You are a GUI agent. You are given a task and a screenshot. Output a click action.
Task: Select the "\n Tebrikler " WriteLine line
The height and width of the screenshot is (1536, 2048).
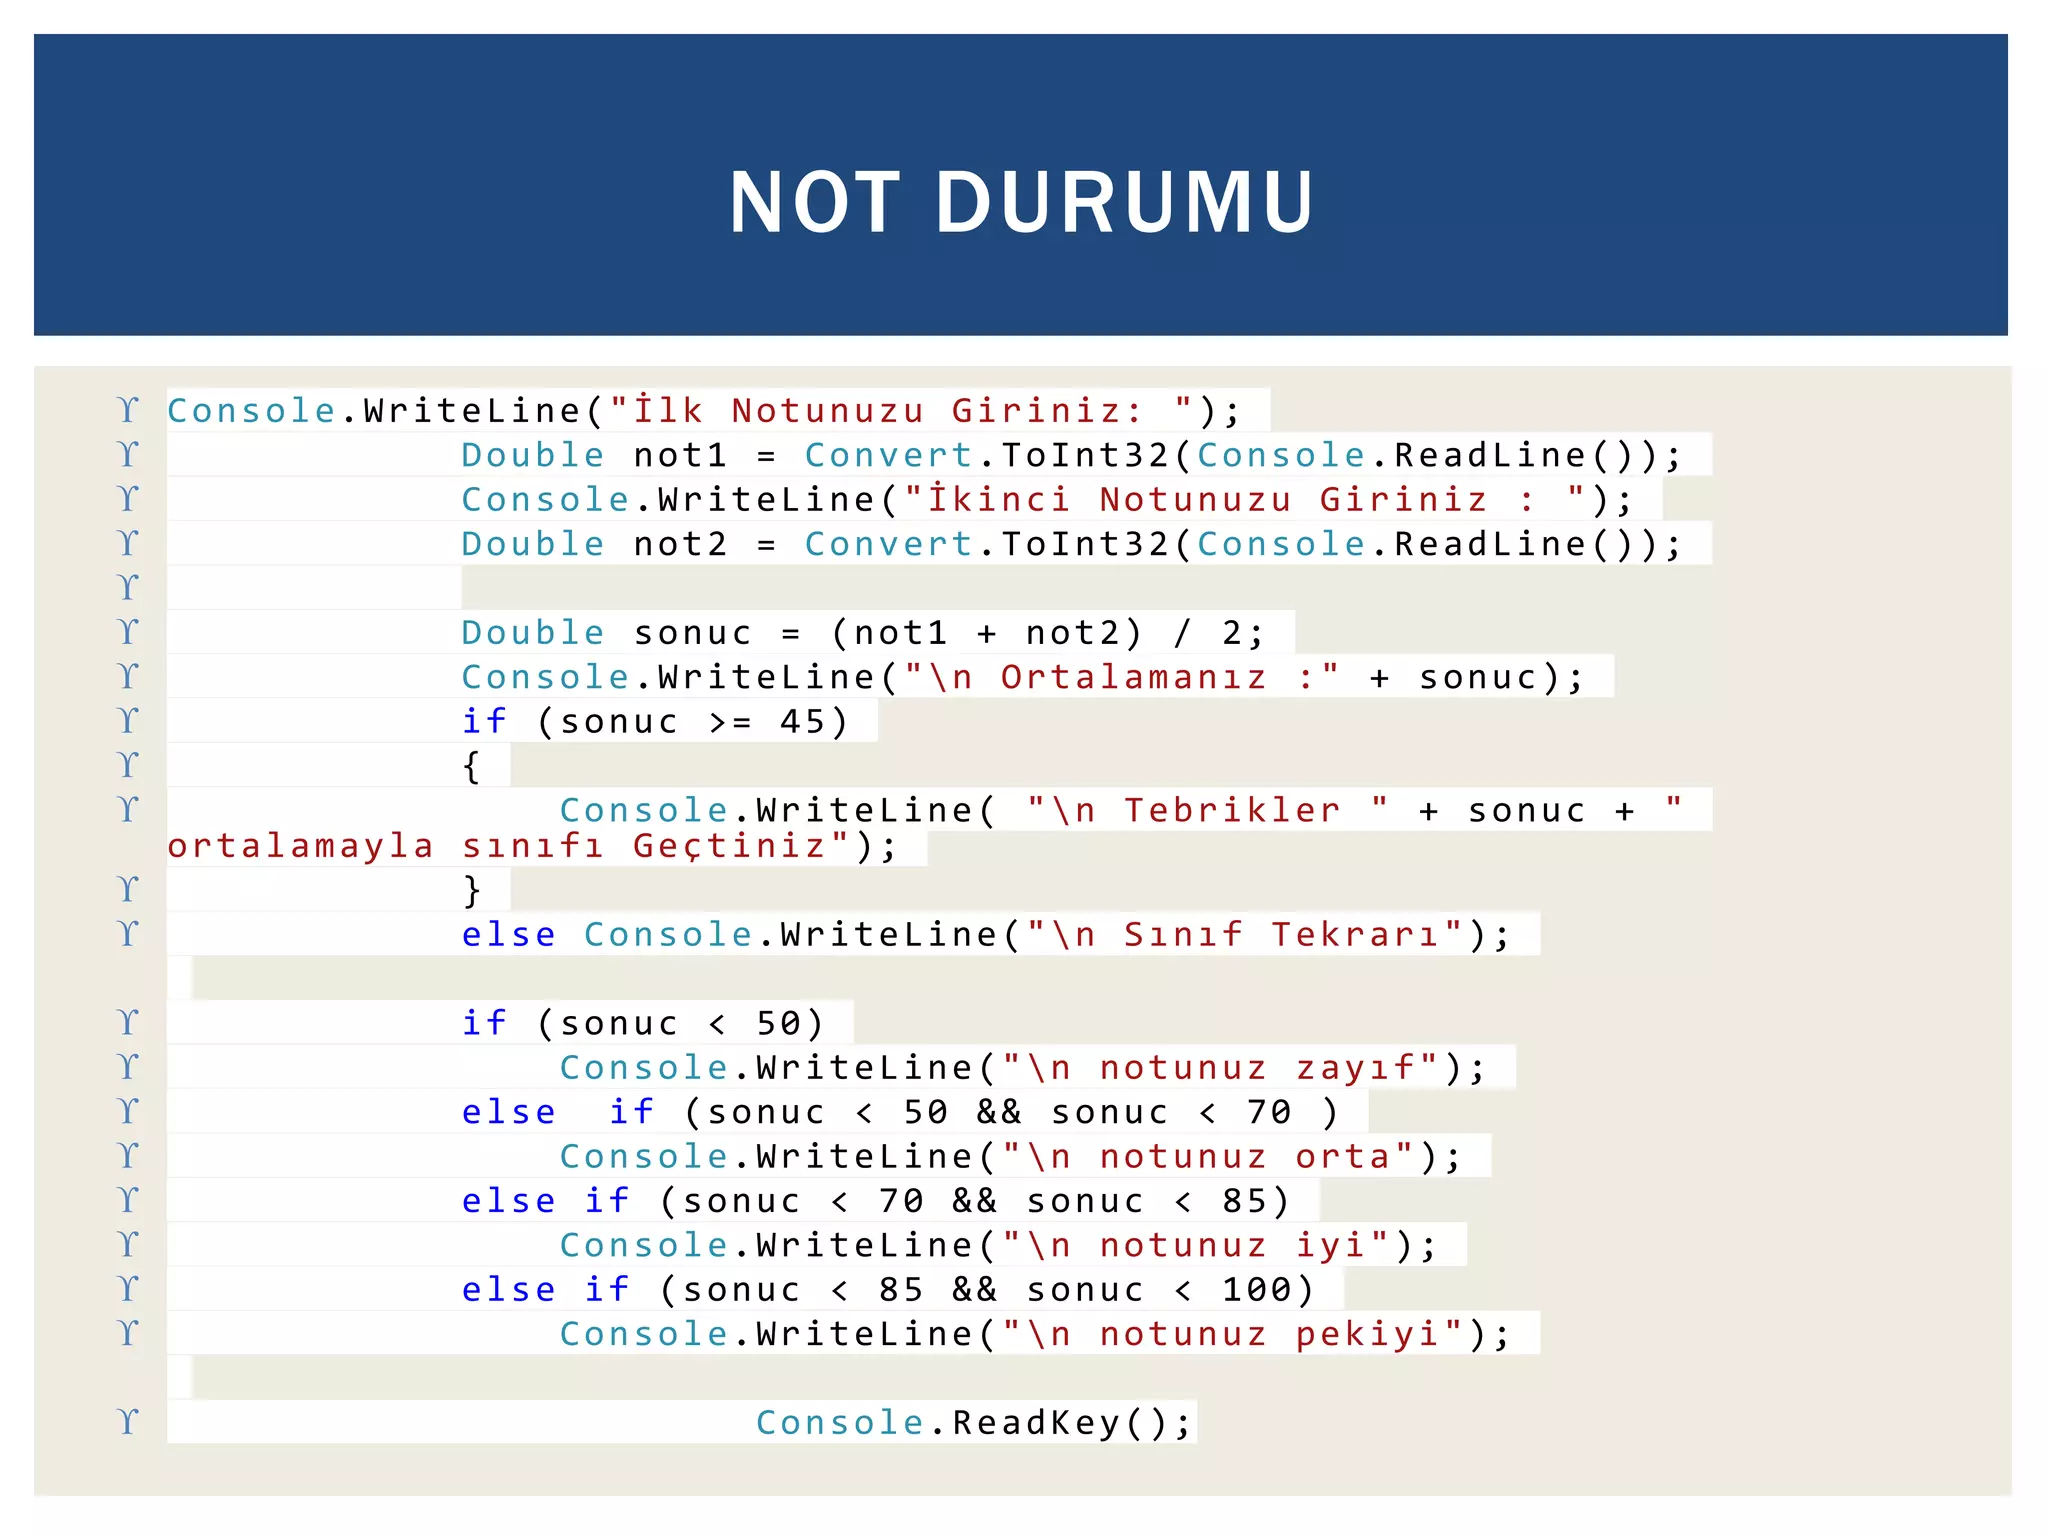point(1121,810)
